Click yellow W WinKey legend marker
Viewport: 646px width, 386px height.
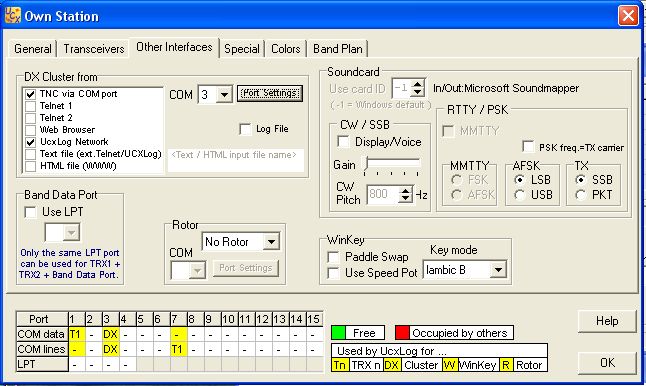[449, 365]
